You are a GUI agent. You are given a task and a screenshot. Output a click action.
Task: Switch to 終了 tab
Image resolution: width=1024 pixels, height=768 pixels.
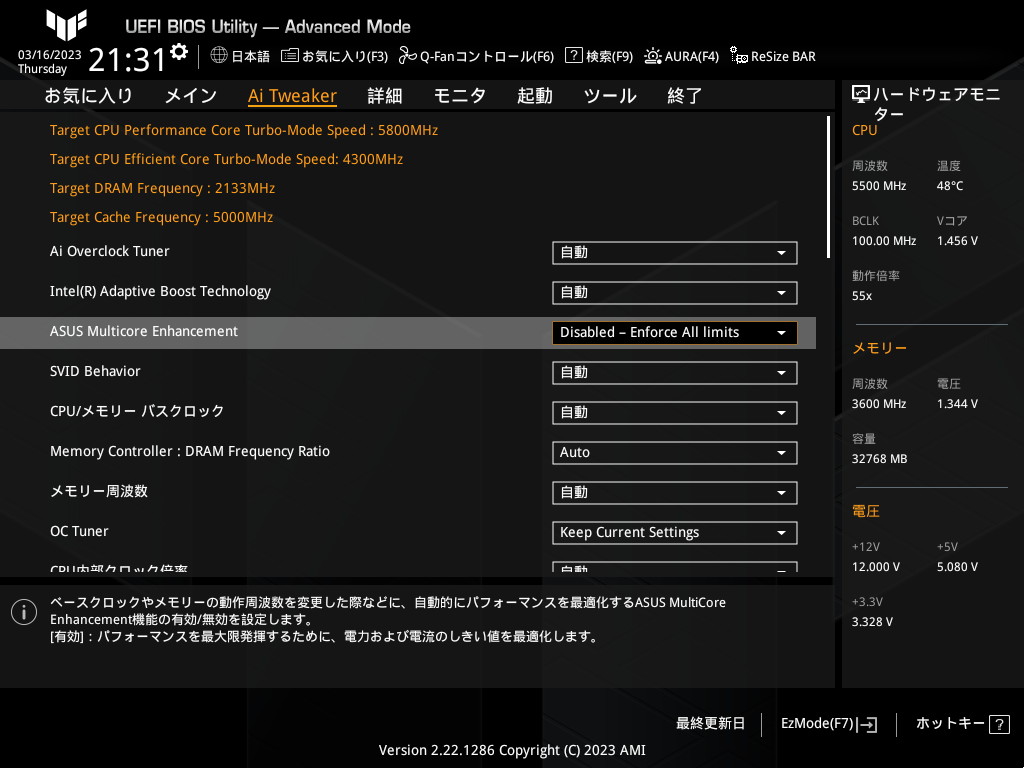pos(684,95)
